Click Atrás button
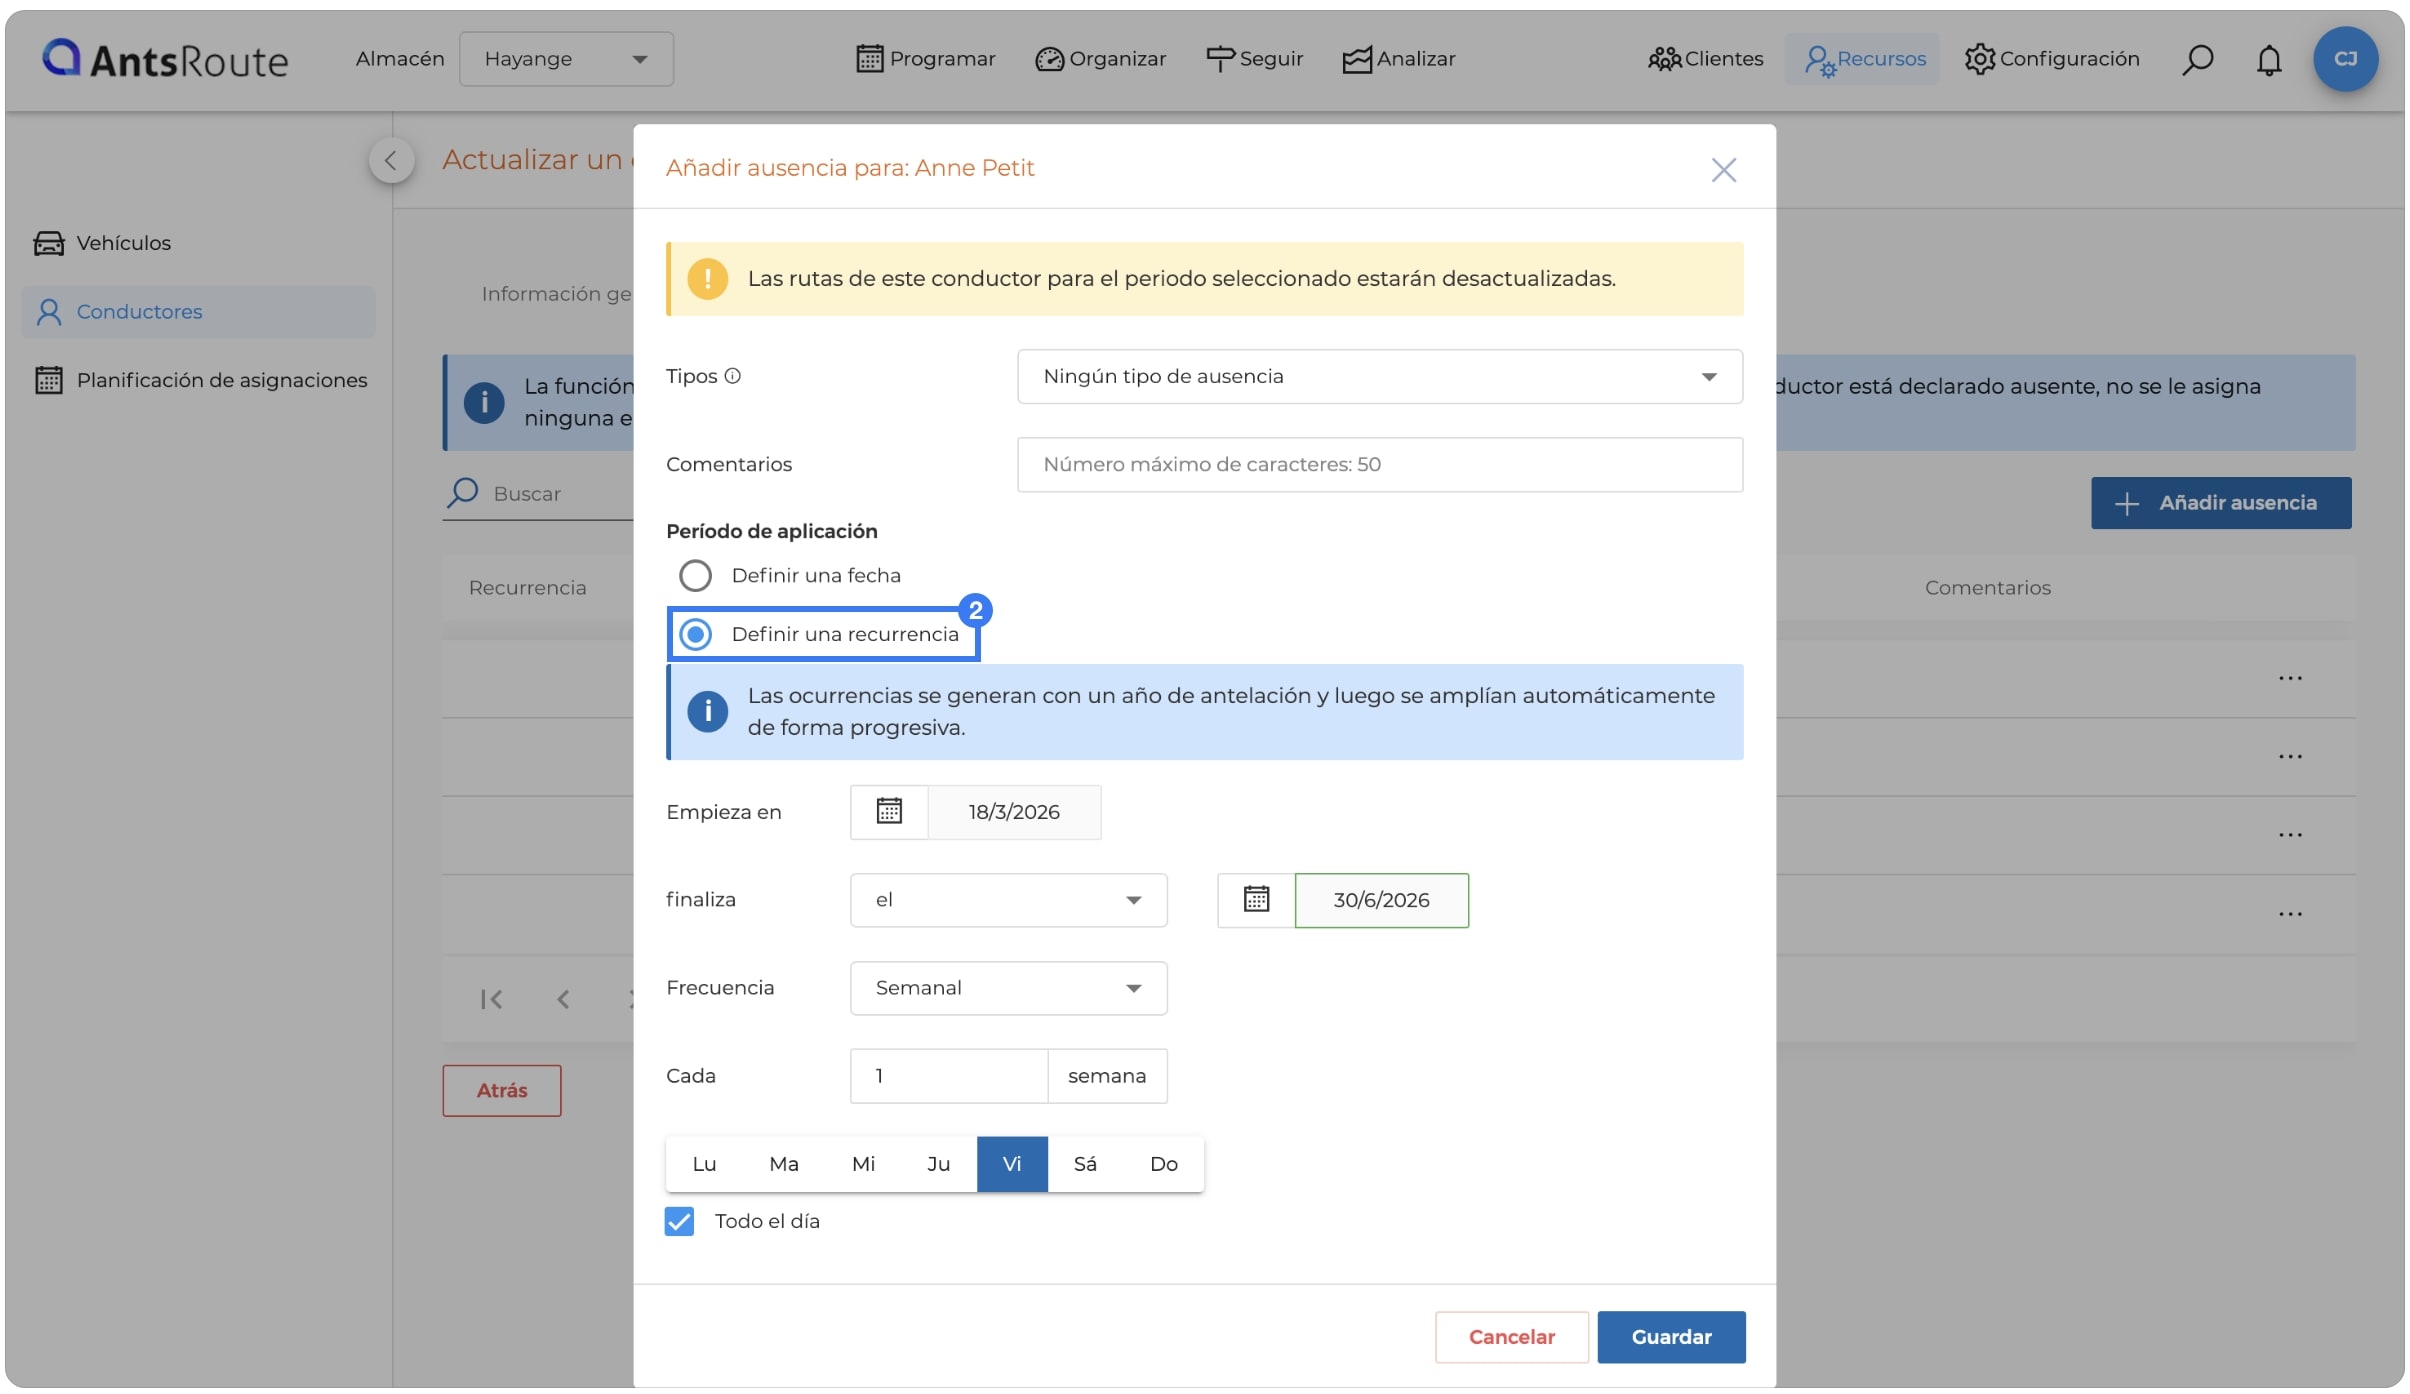 (x=502, y=1090)
